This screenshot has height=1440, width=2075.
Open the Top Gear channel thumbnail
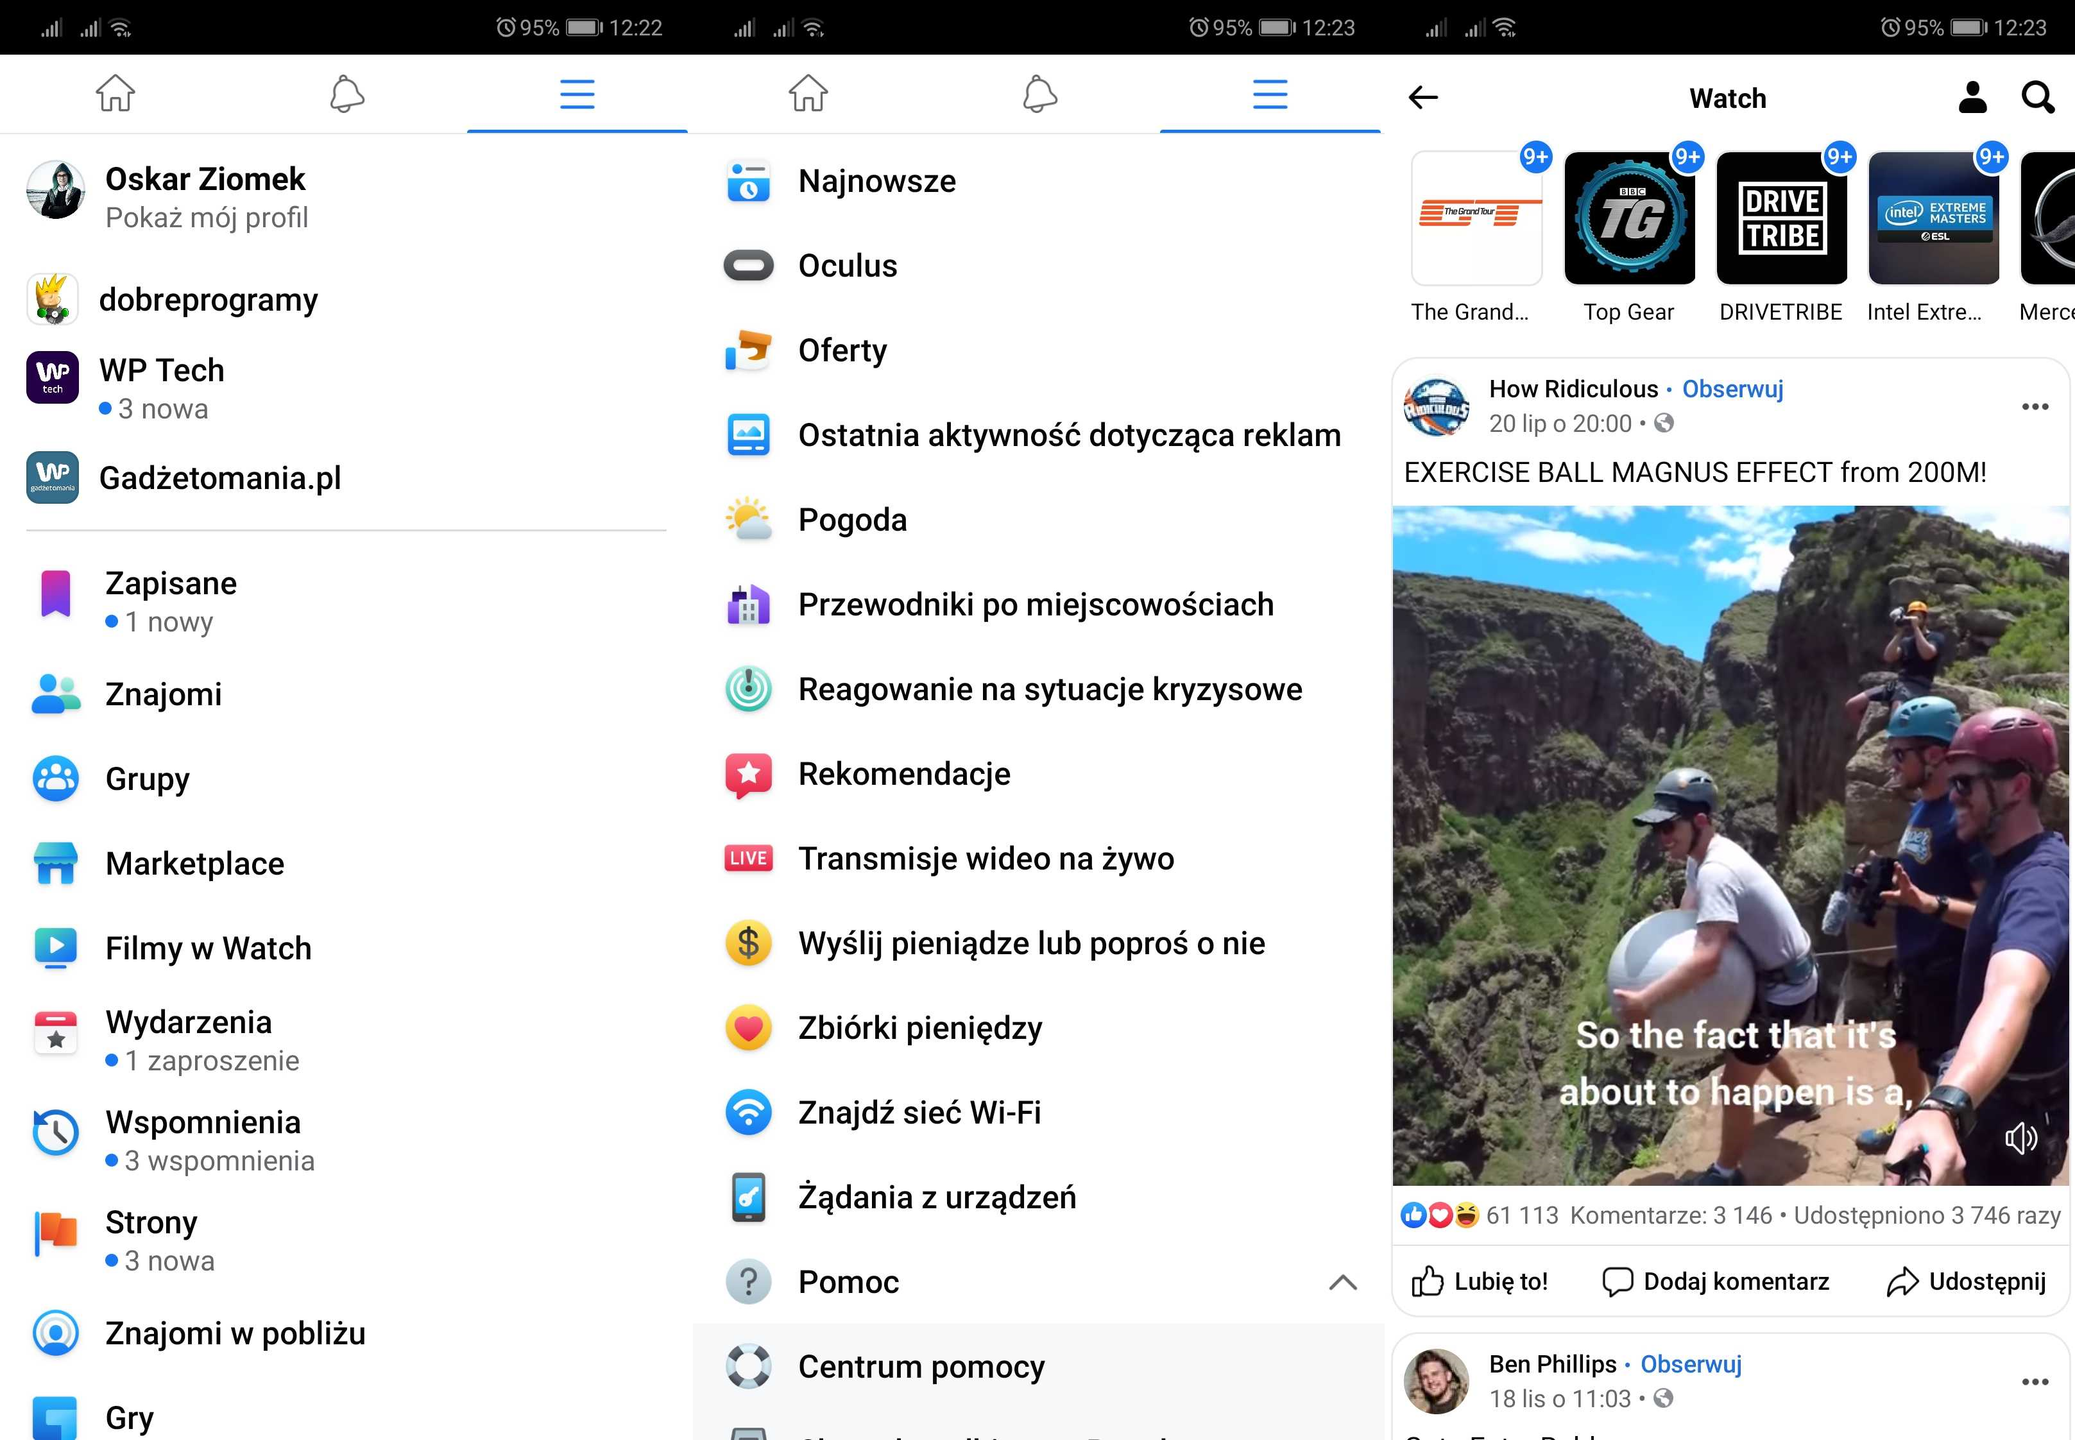1628,219
